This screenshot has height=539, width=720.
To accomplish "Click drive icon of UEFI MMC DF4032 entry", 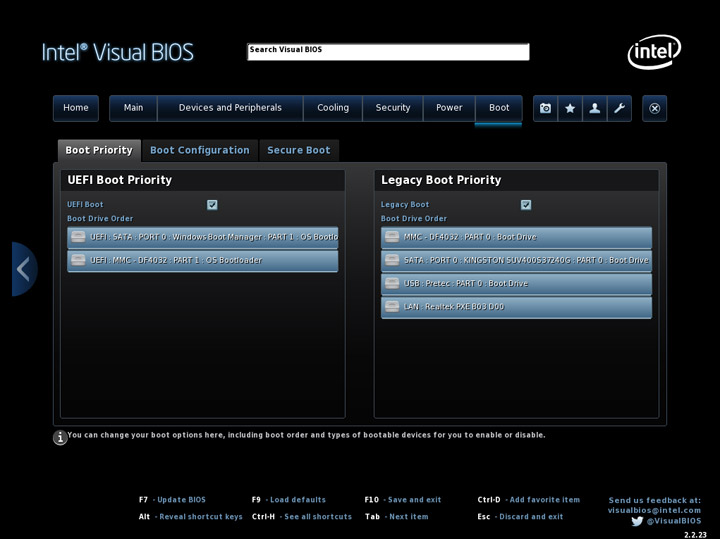I will (78, 260).
